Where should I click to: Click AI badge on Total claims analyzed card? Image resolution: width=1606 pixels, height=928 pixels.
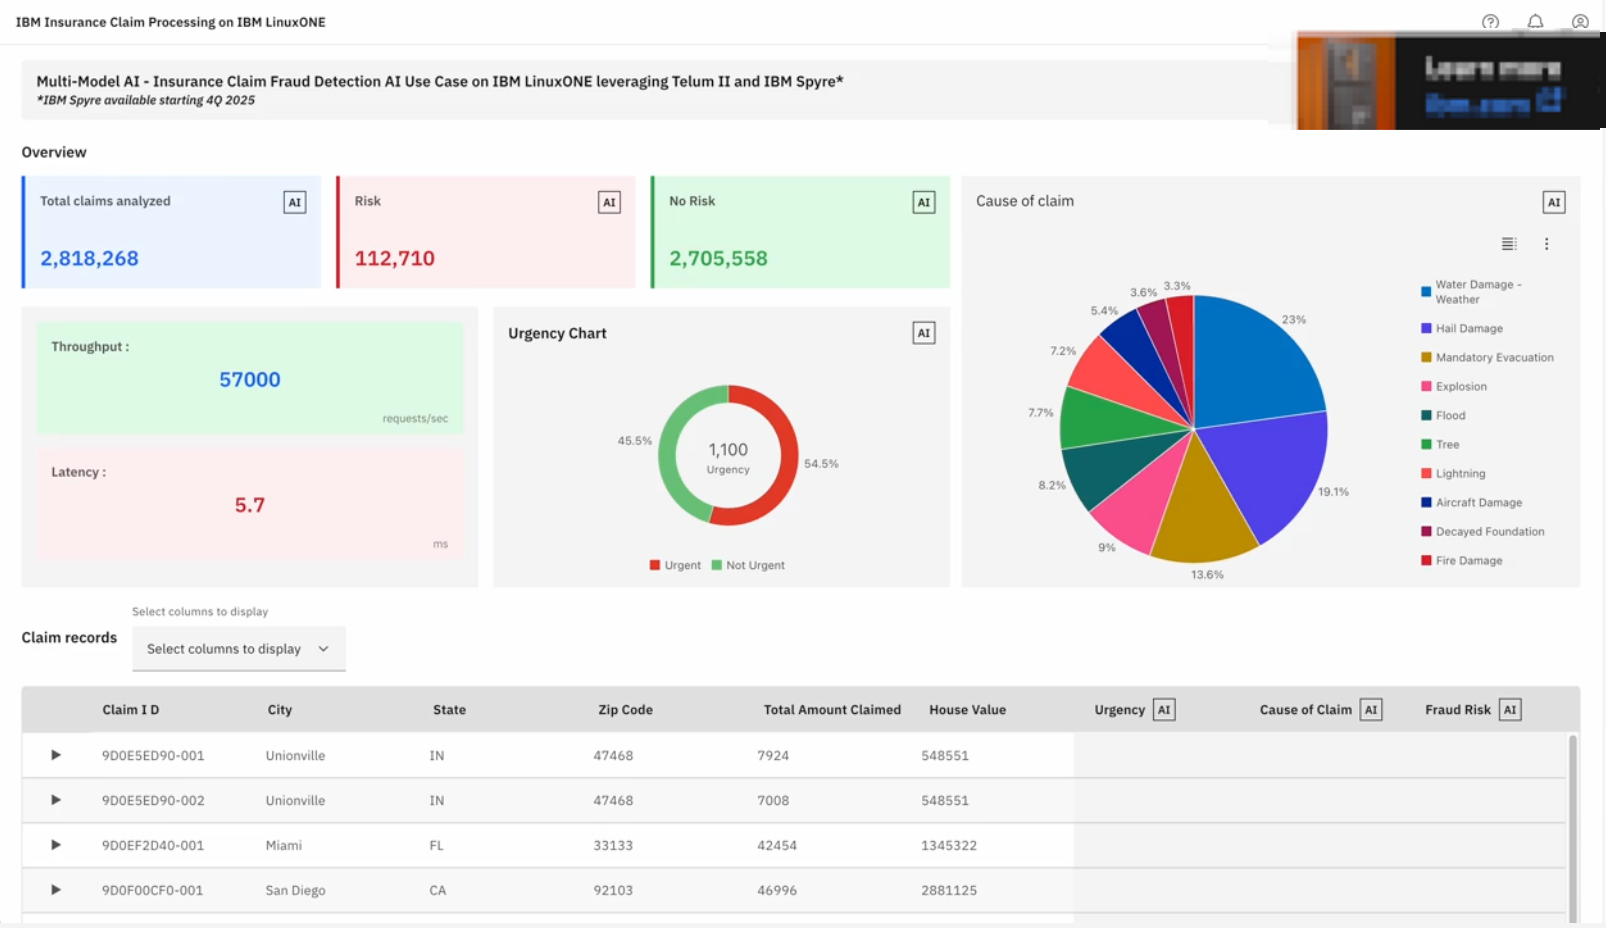click(294, 202)
